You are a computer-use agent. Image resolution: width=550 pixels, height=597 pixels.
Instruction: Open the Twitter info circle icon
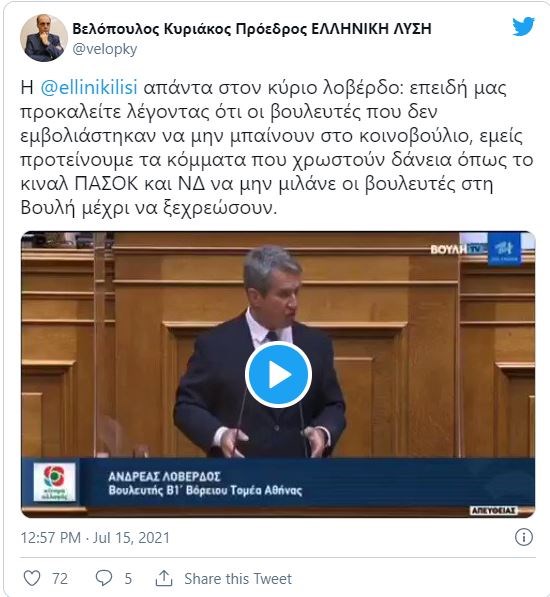point(524,537)
